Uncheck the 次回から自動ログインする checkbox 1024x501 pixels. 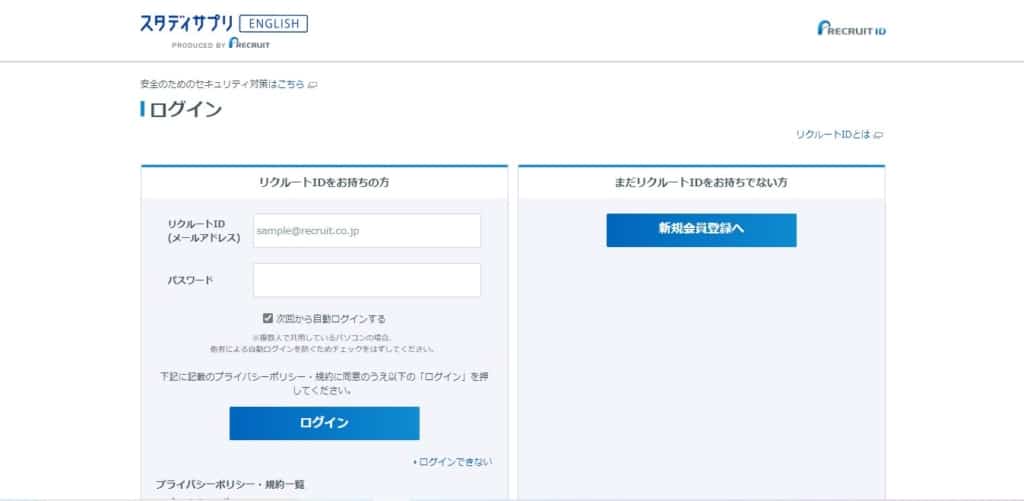click(268, 318)
